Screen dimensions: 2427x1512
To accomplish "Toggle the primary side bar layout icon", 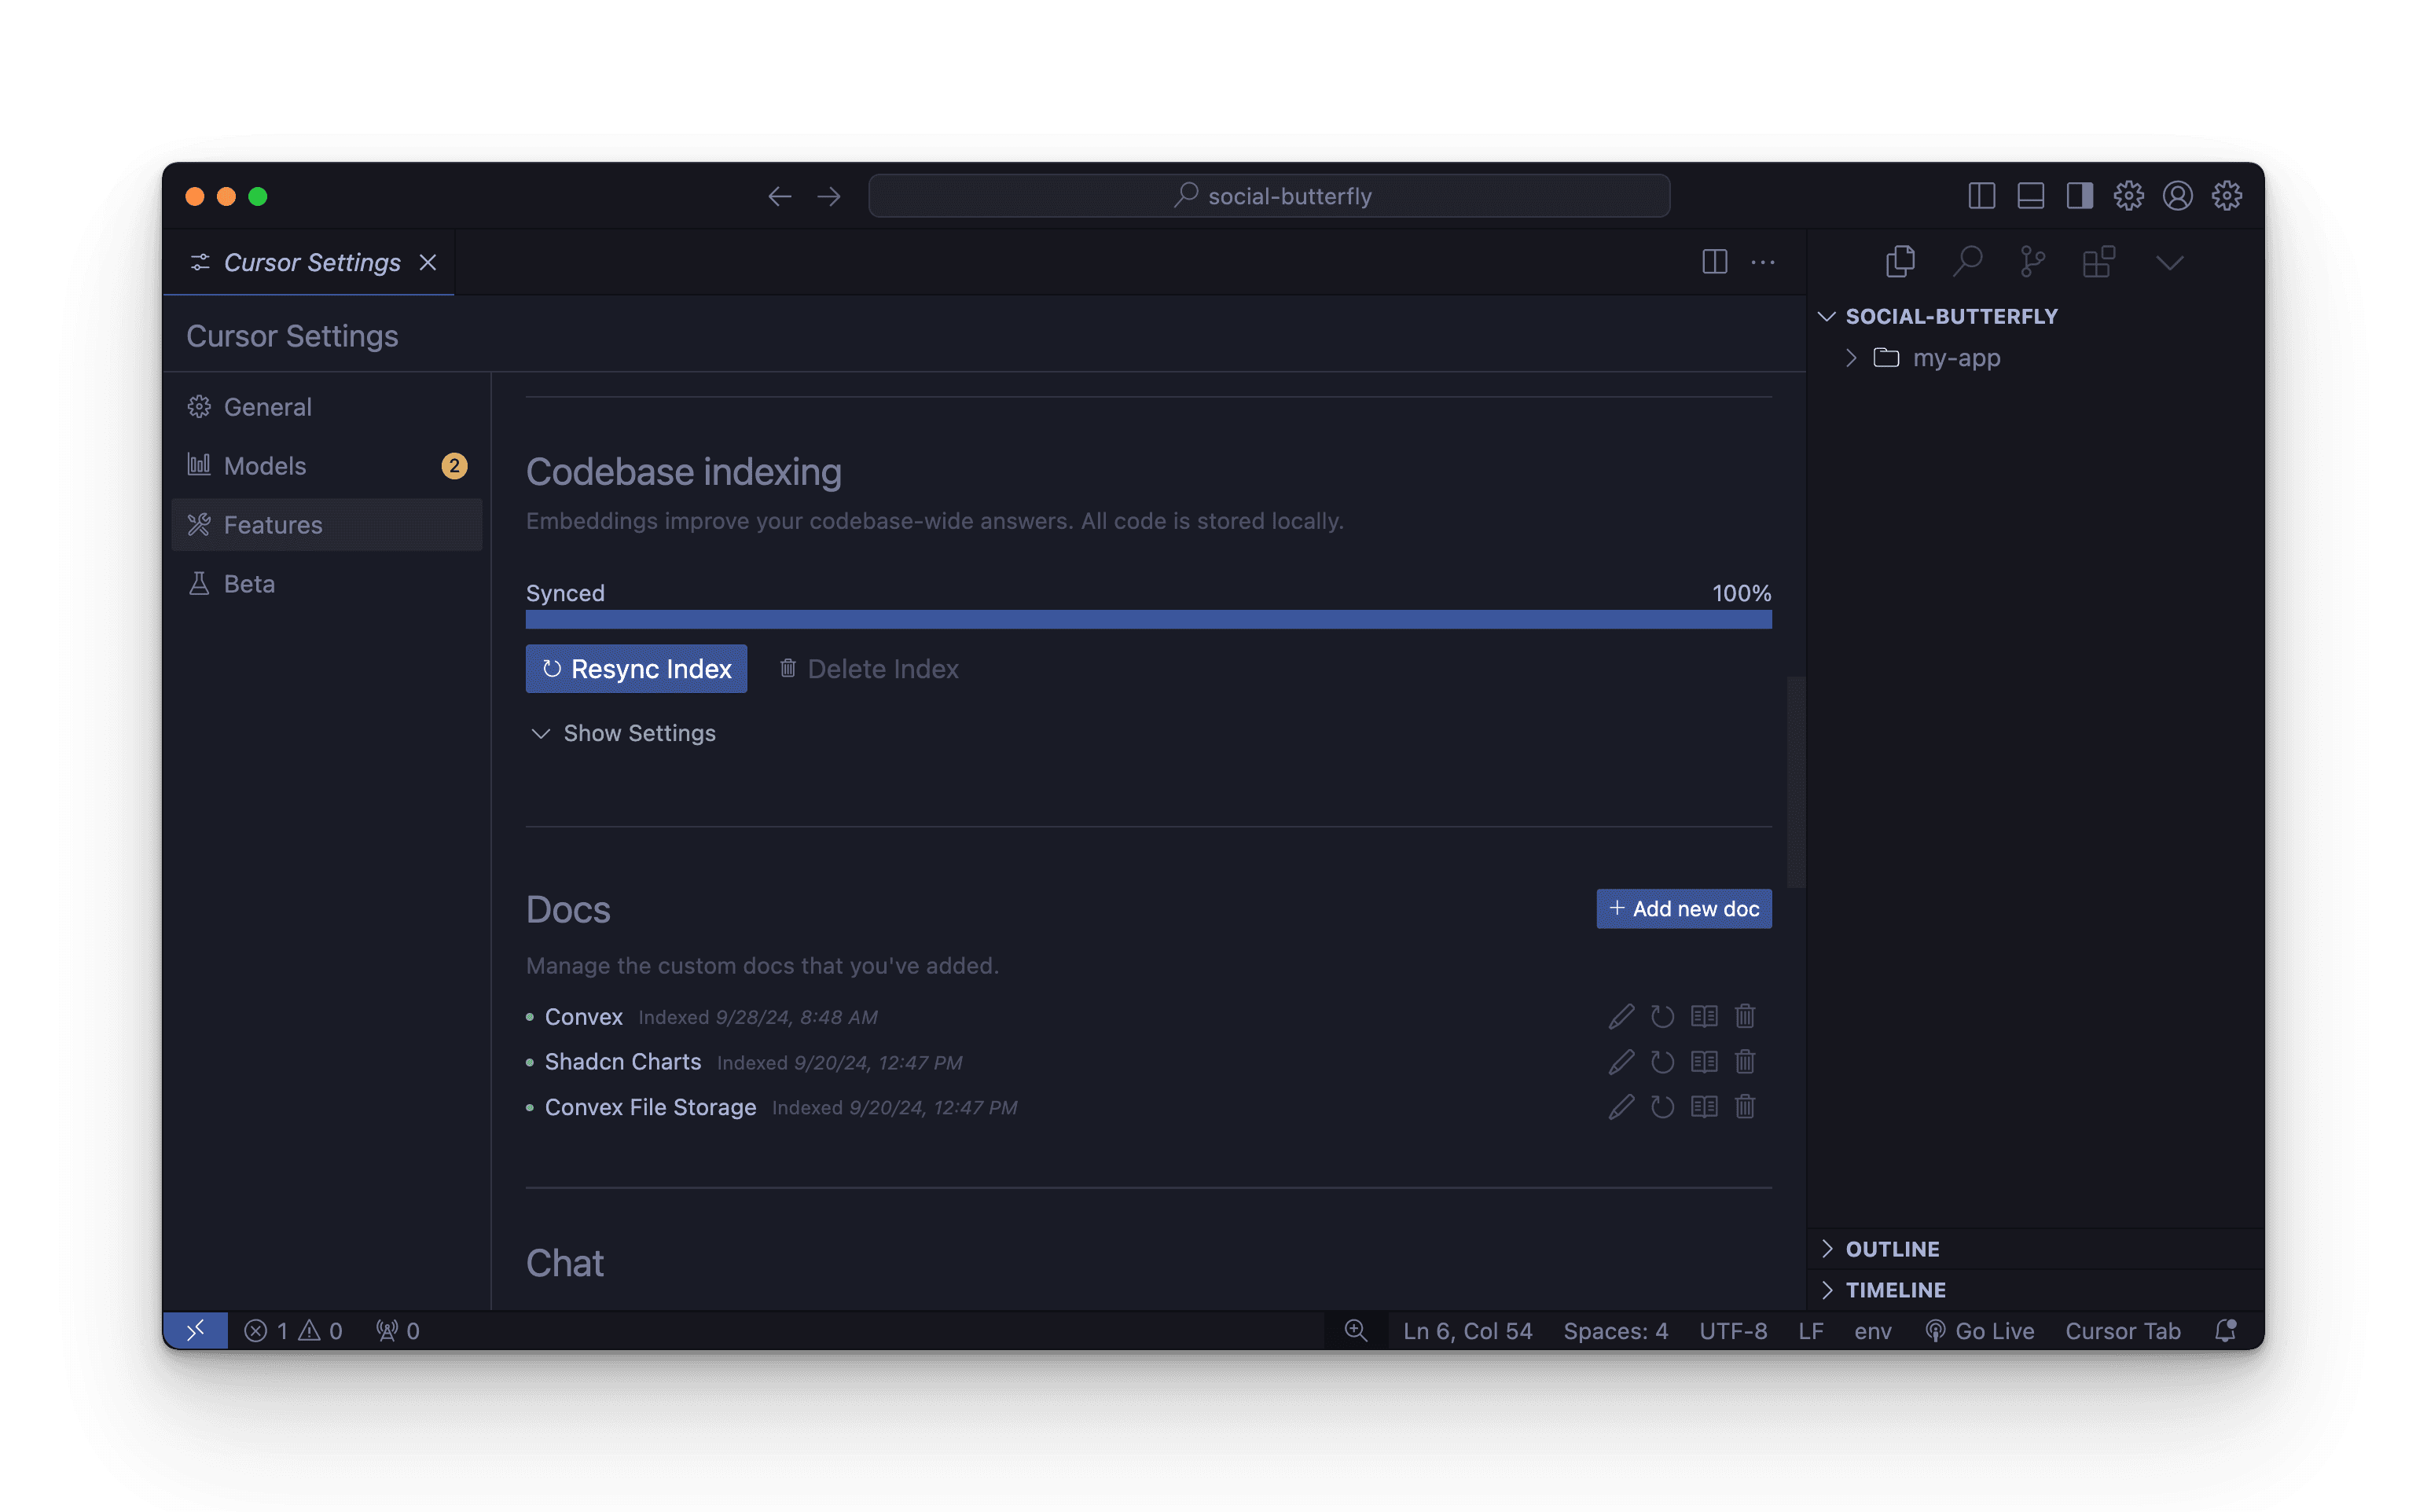I will 1981,196.
